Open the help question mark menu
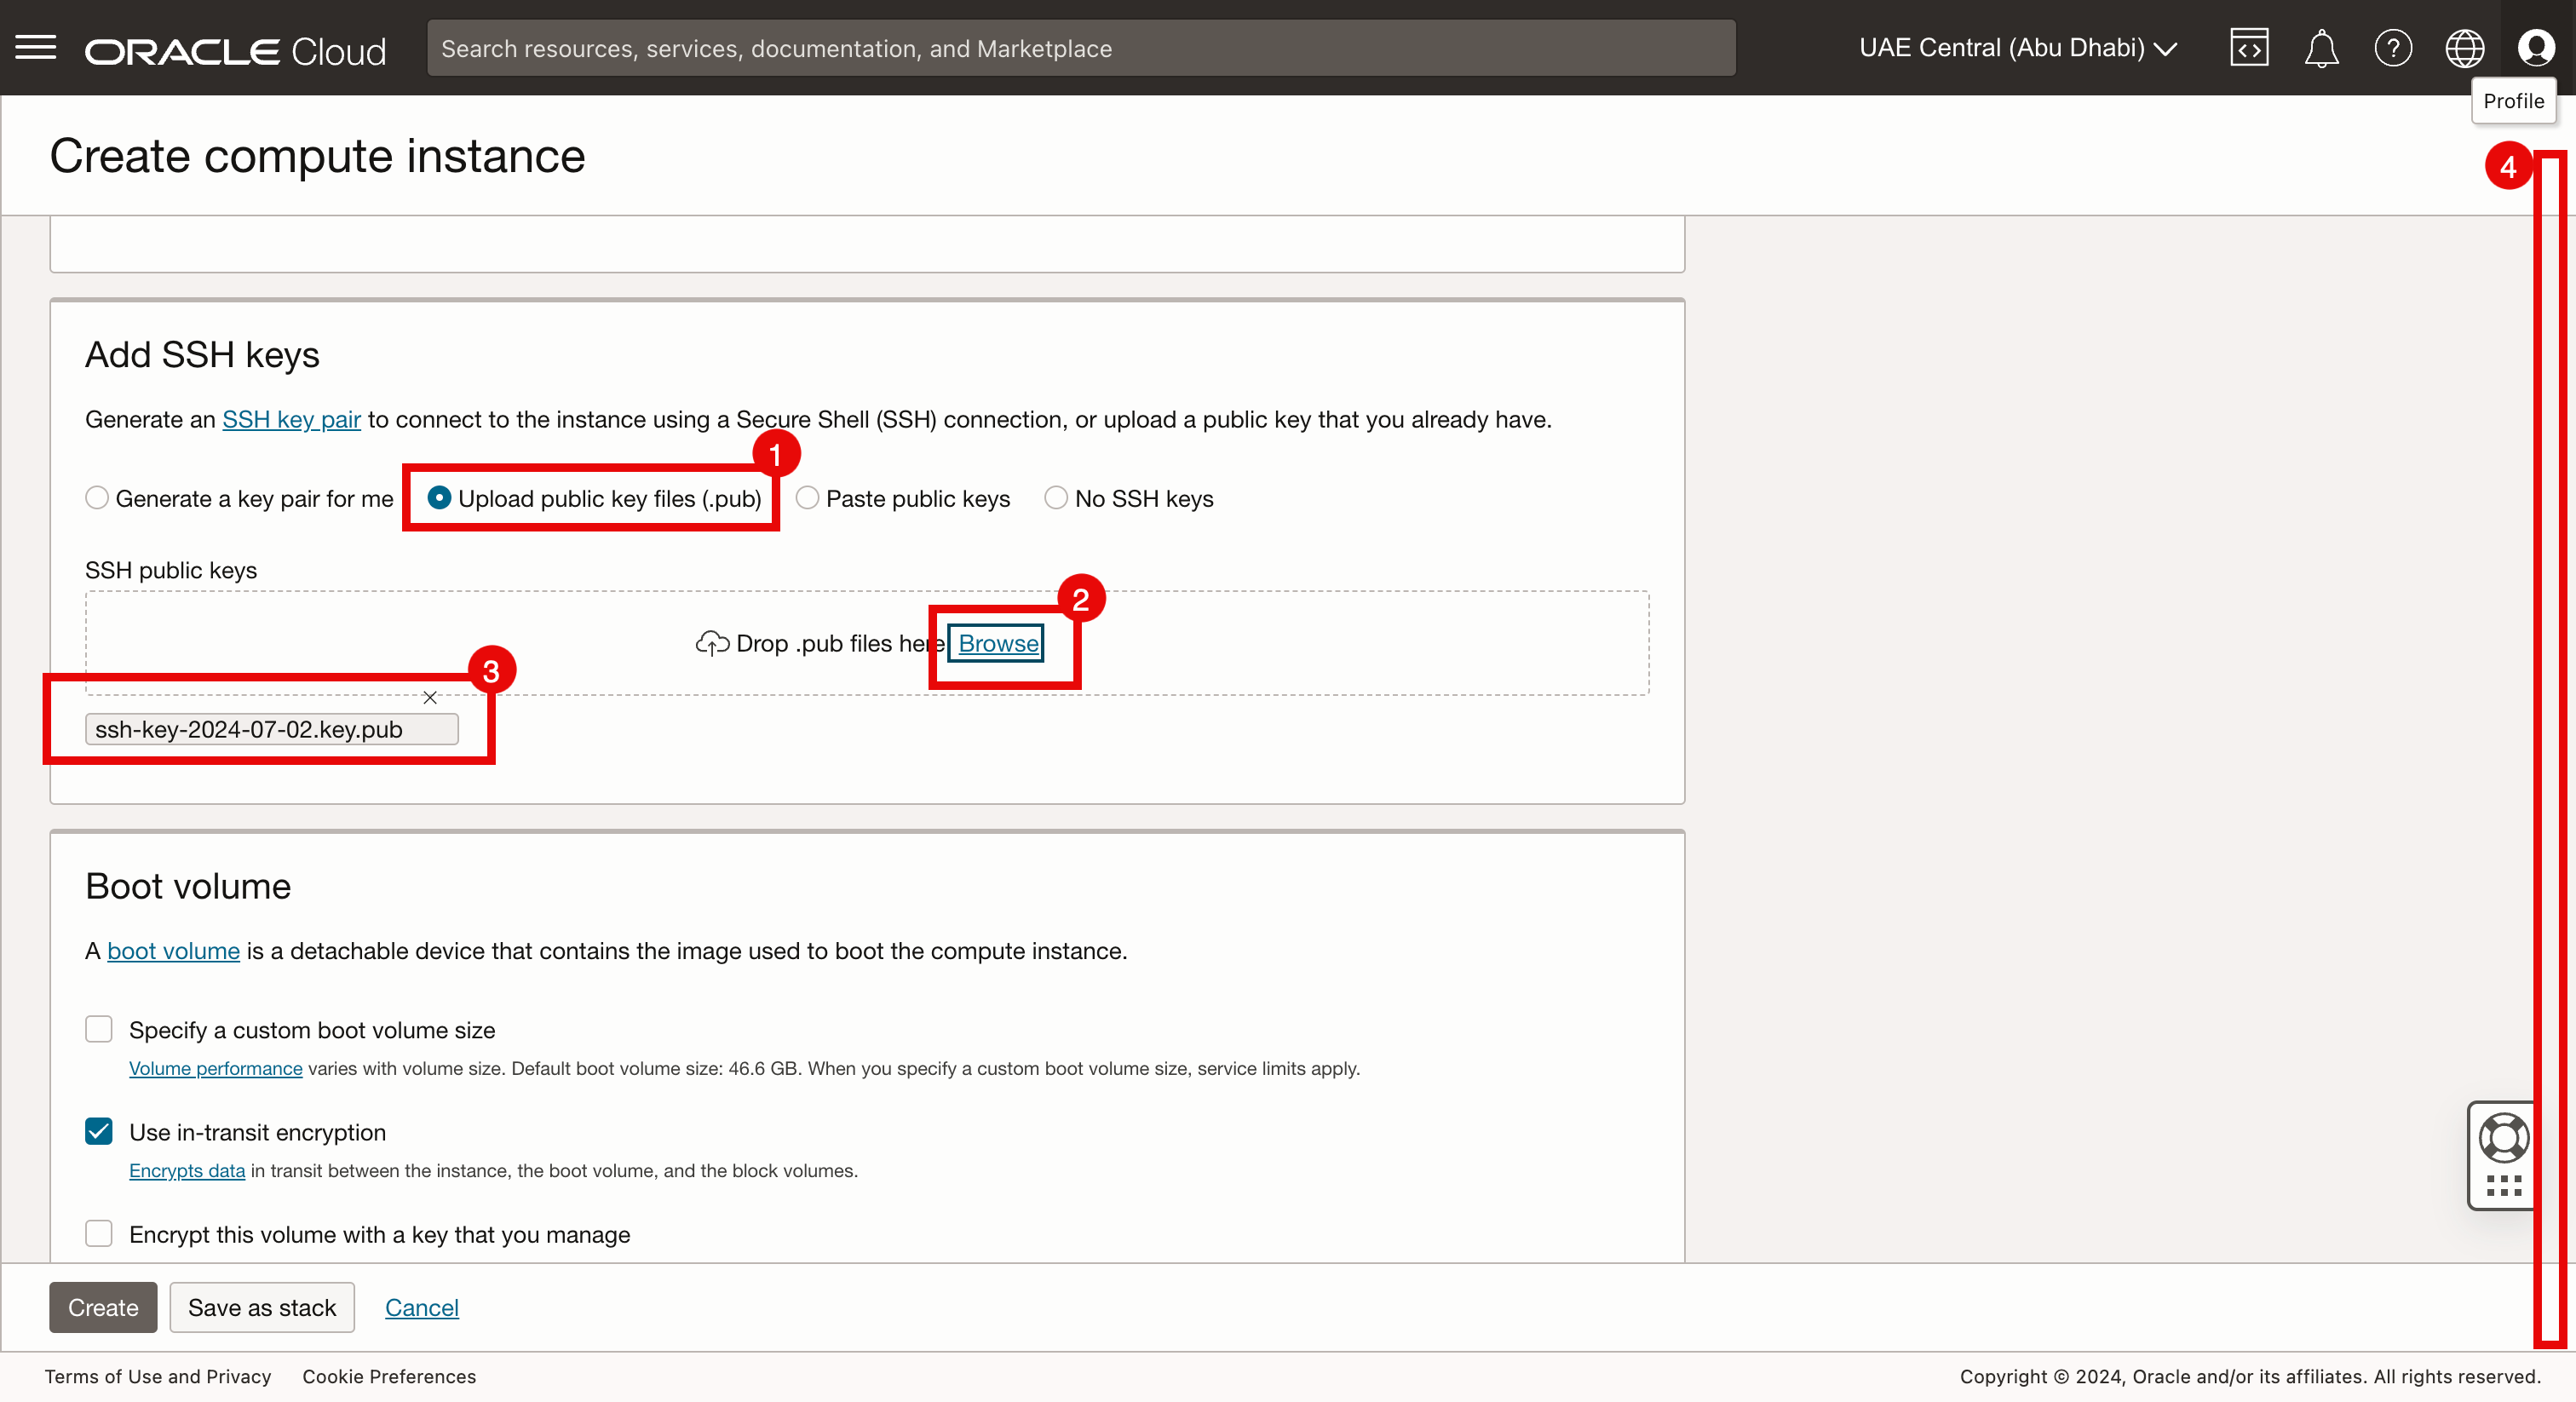 coord(2393,48)
